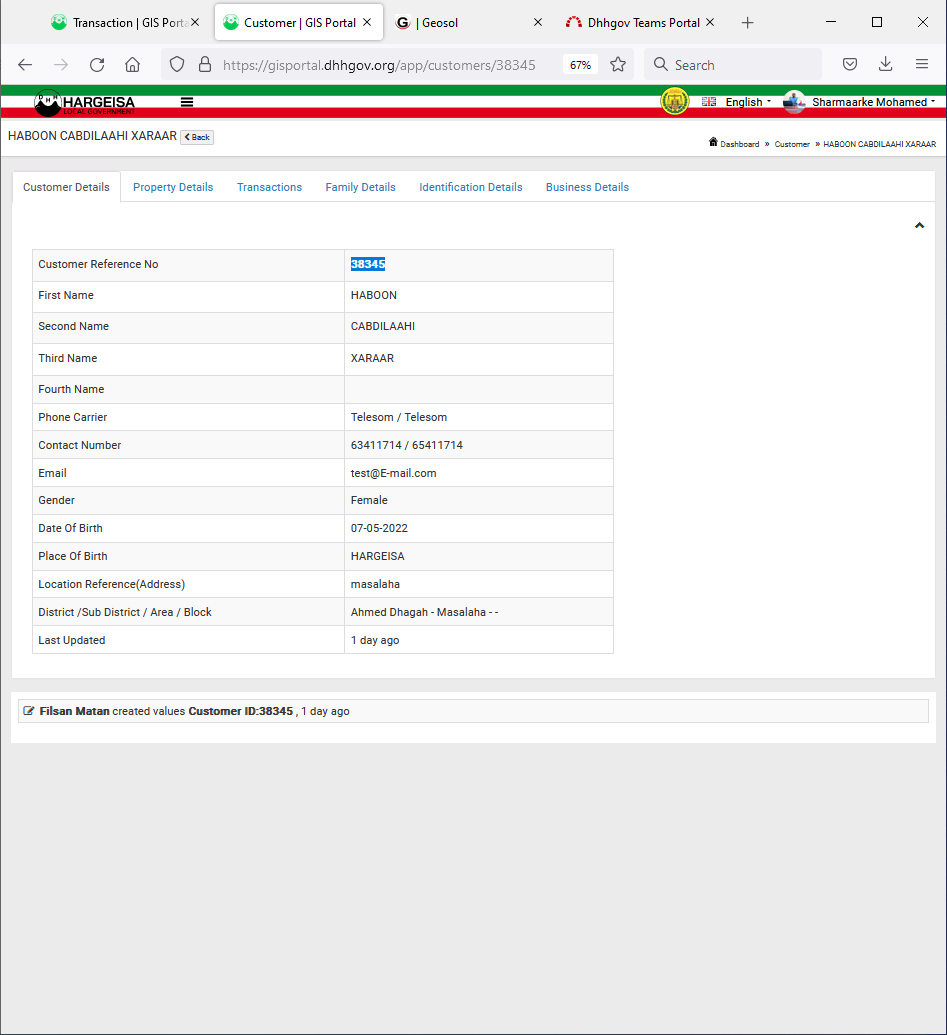Click address value masalaha

(375, 584)
